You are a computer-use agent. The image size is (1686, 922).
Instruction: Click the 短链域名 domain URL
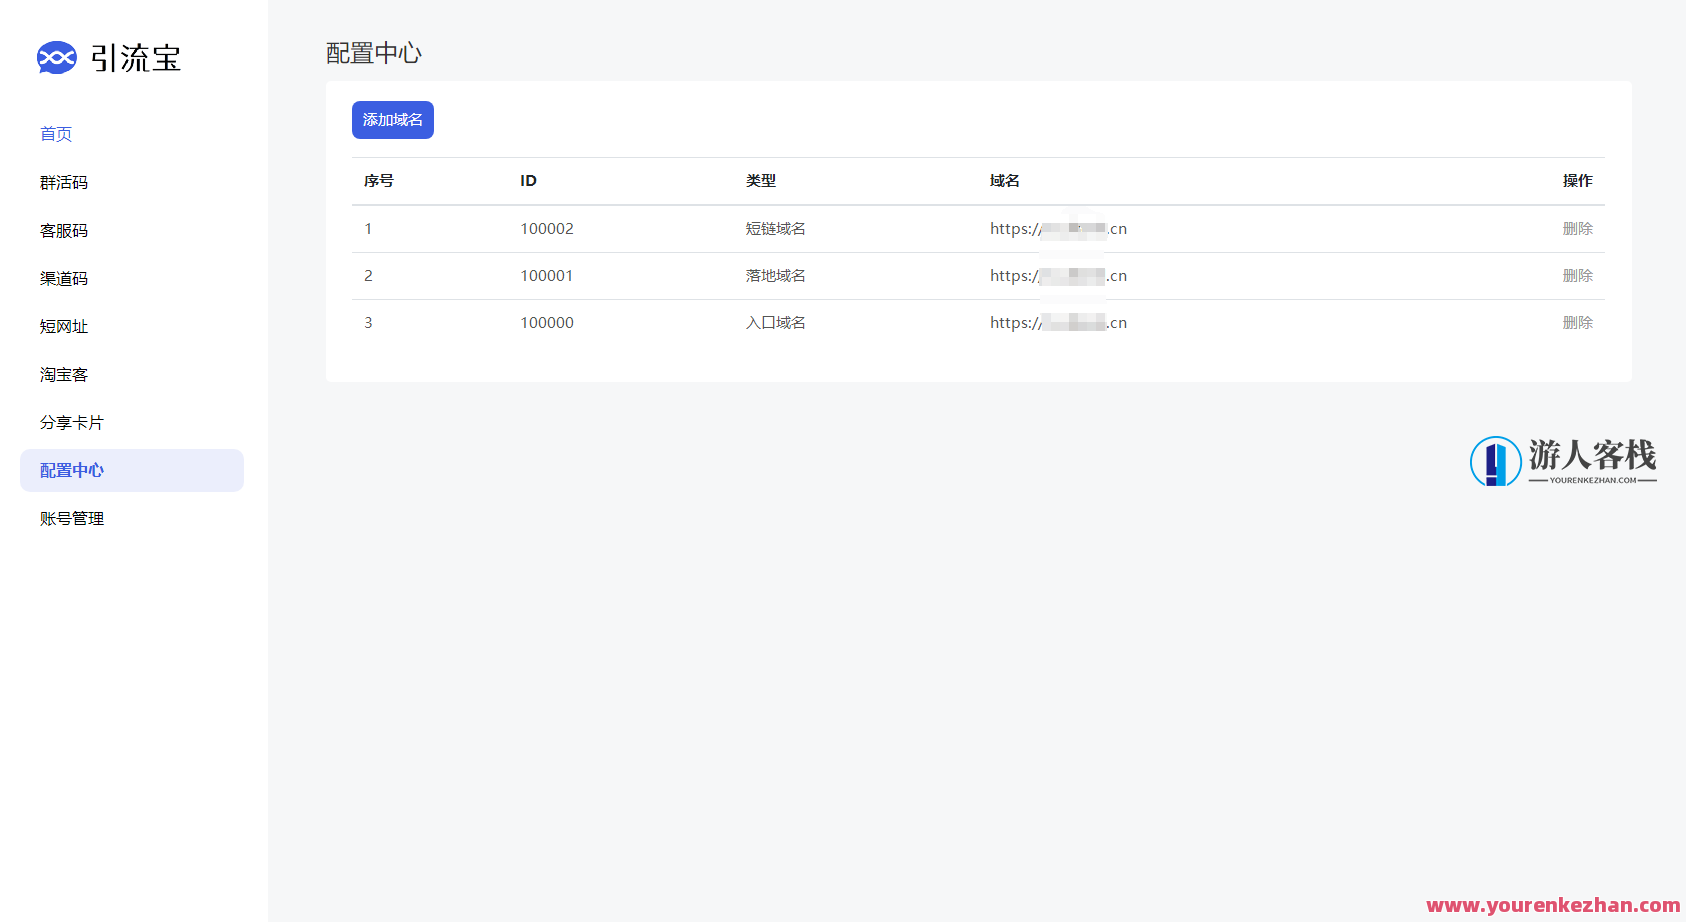pyautogui.click(x=1058, y=229)
